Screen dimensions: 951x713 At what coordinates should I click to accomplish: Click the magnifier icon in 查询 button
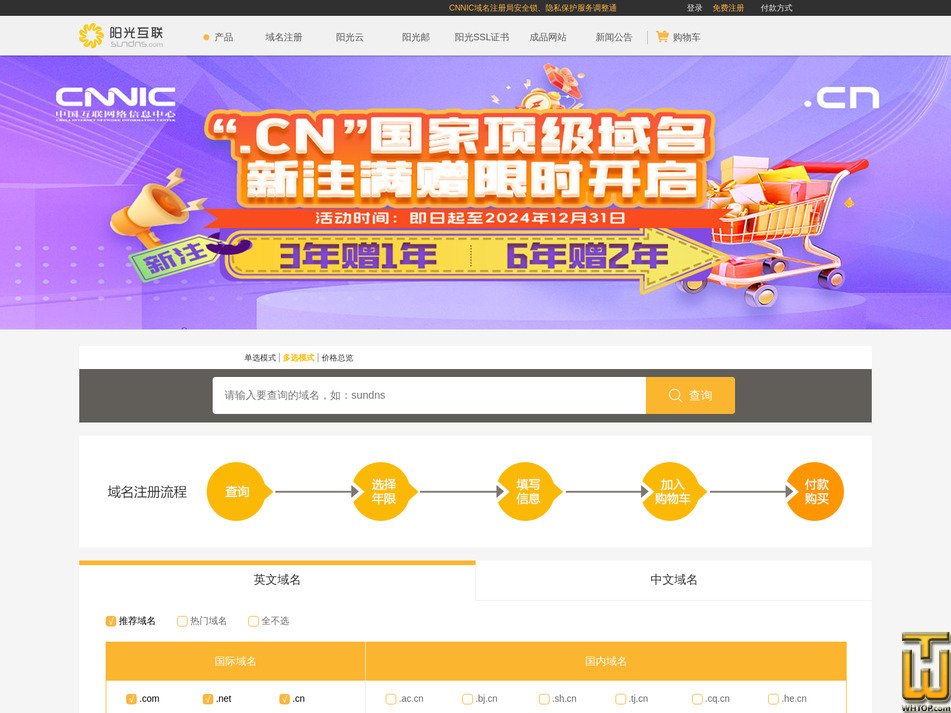click(x=675, y=395)
